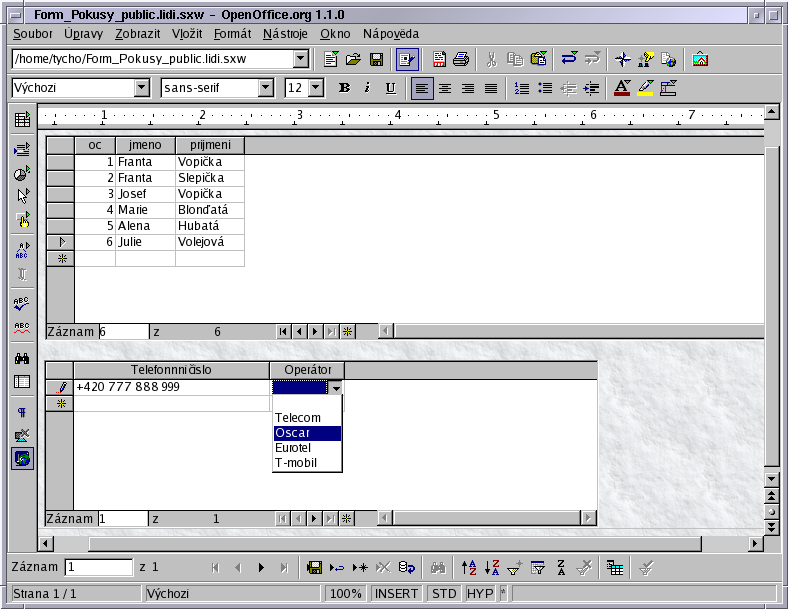Select Eurotel in the operator list
This screenshot has width=788, height=609.
tap(307, 448)
